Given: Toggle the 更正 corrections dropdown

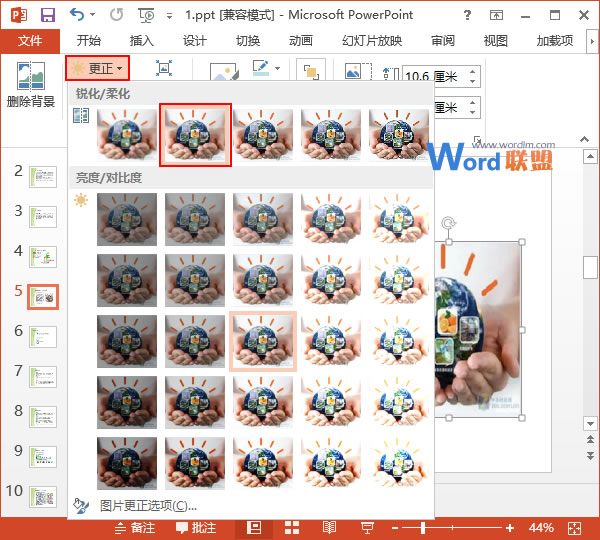Looking at the screenshot, I should (x=97, y=68).
